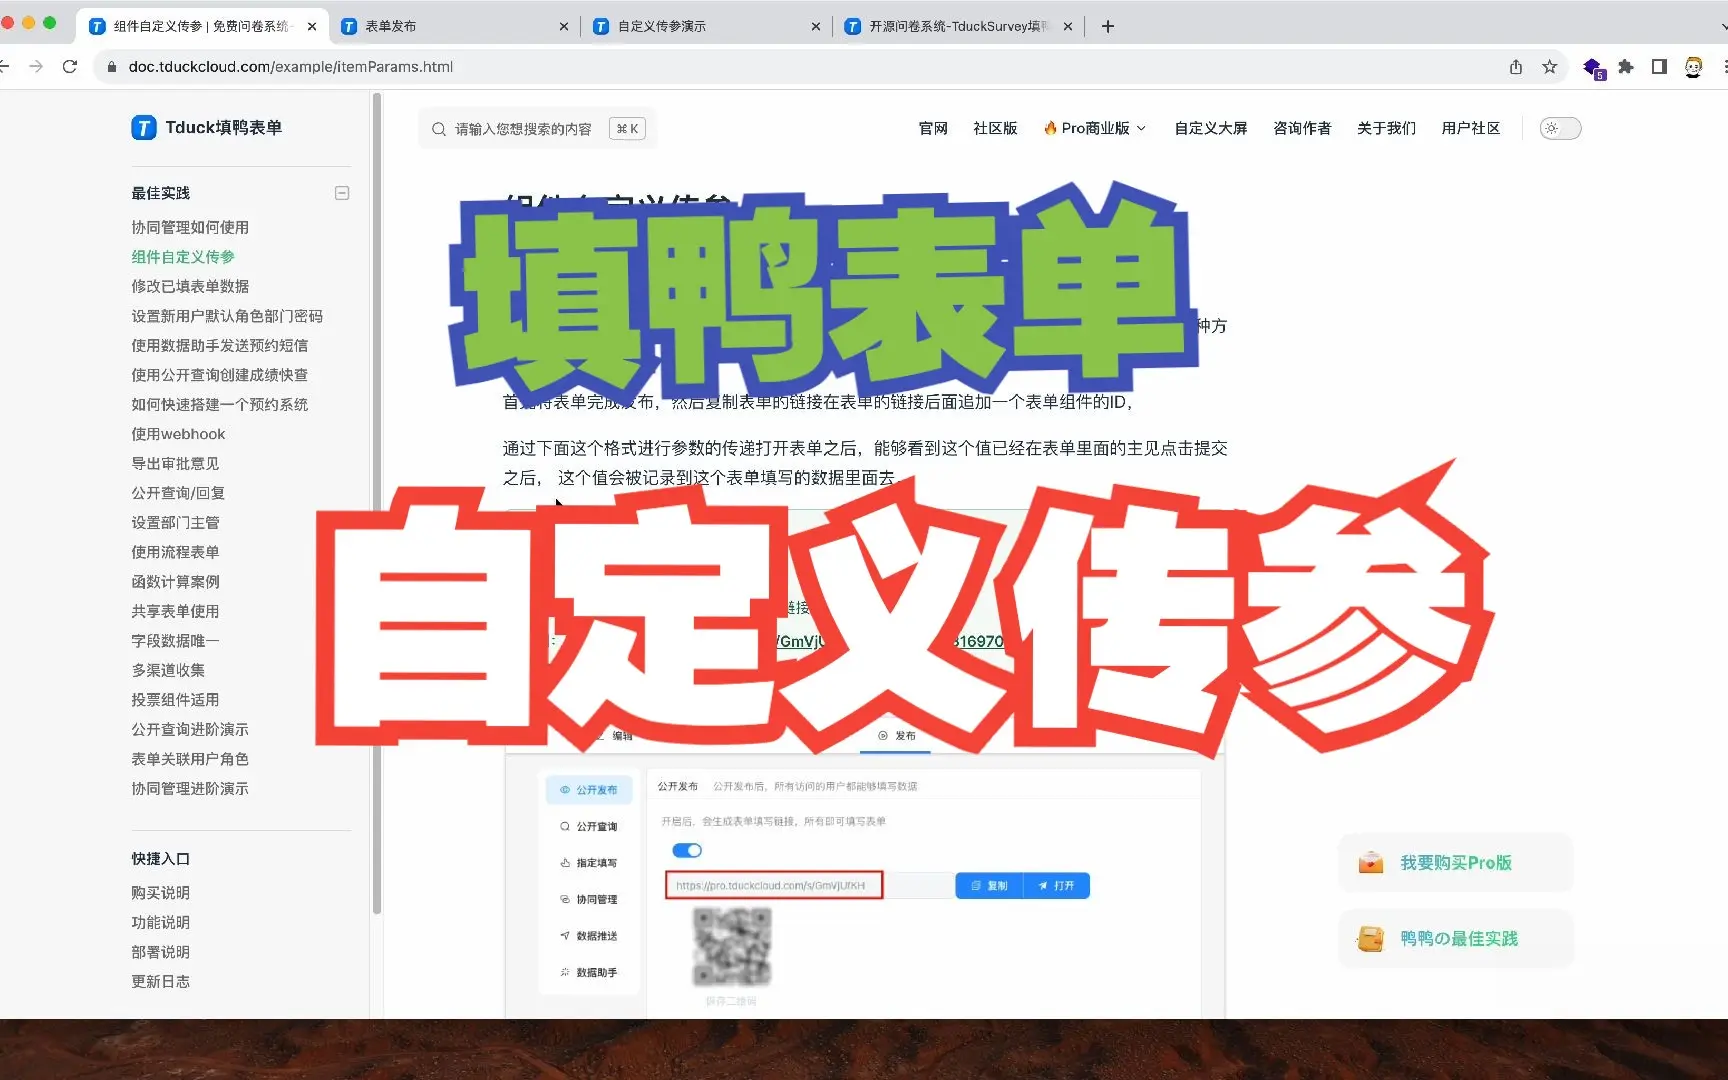Open the 咨询作者 nav item
This screenshot has height=1080, width=1728.
[1302, 128]
